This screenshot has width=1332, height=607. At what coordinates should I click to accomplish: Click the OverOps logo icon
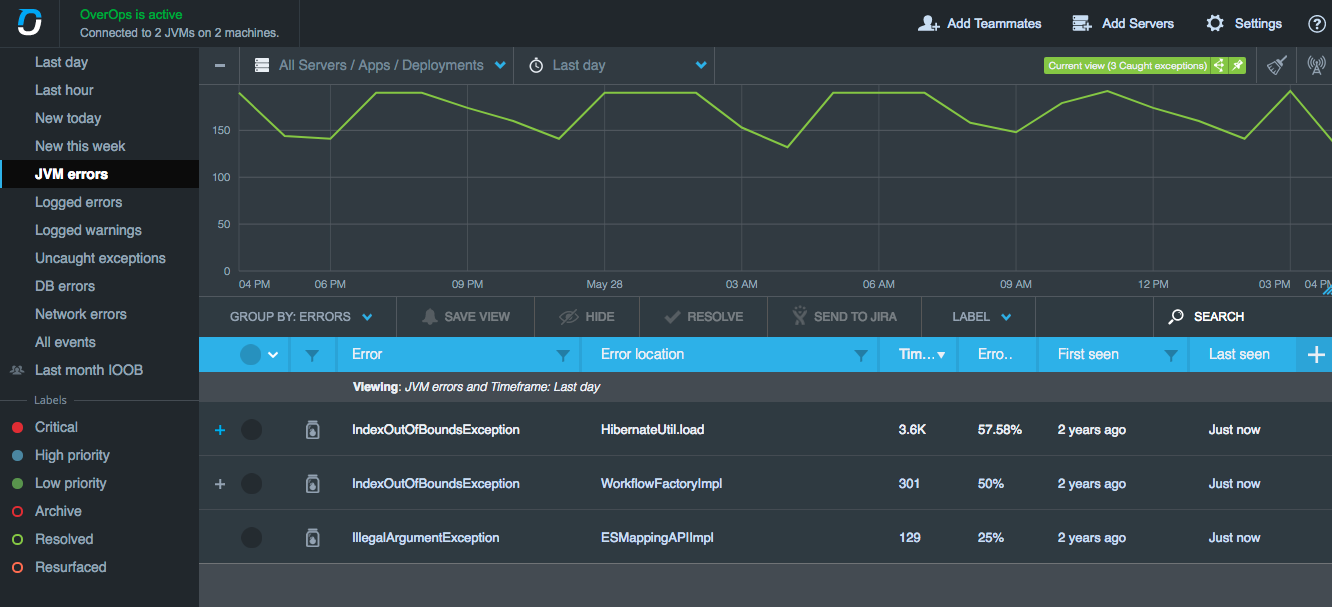[30, 22]
